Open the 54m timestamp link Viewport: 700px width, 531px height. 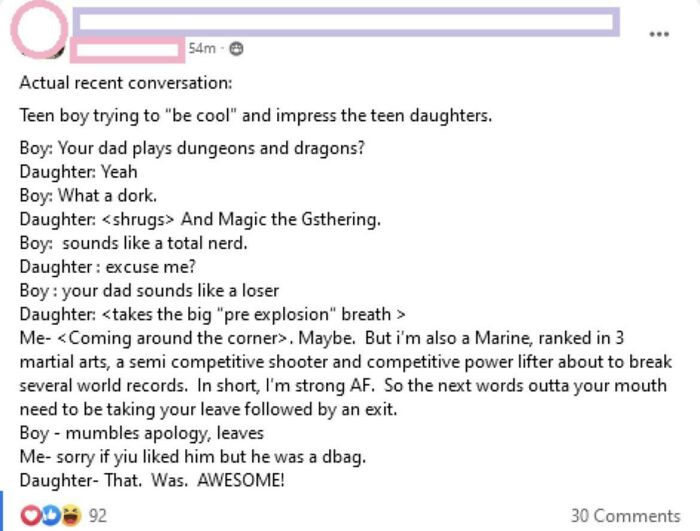(203, 48)
